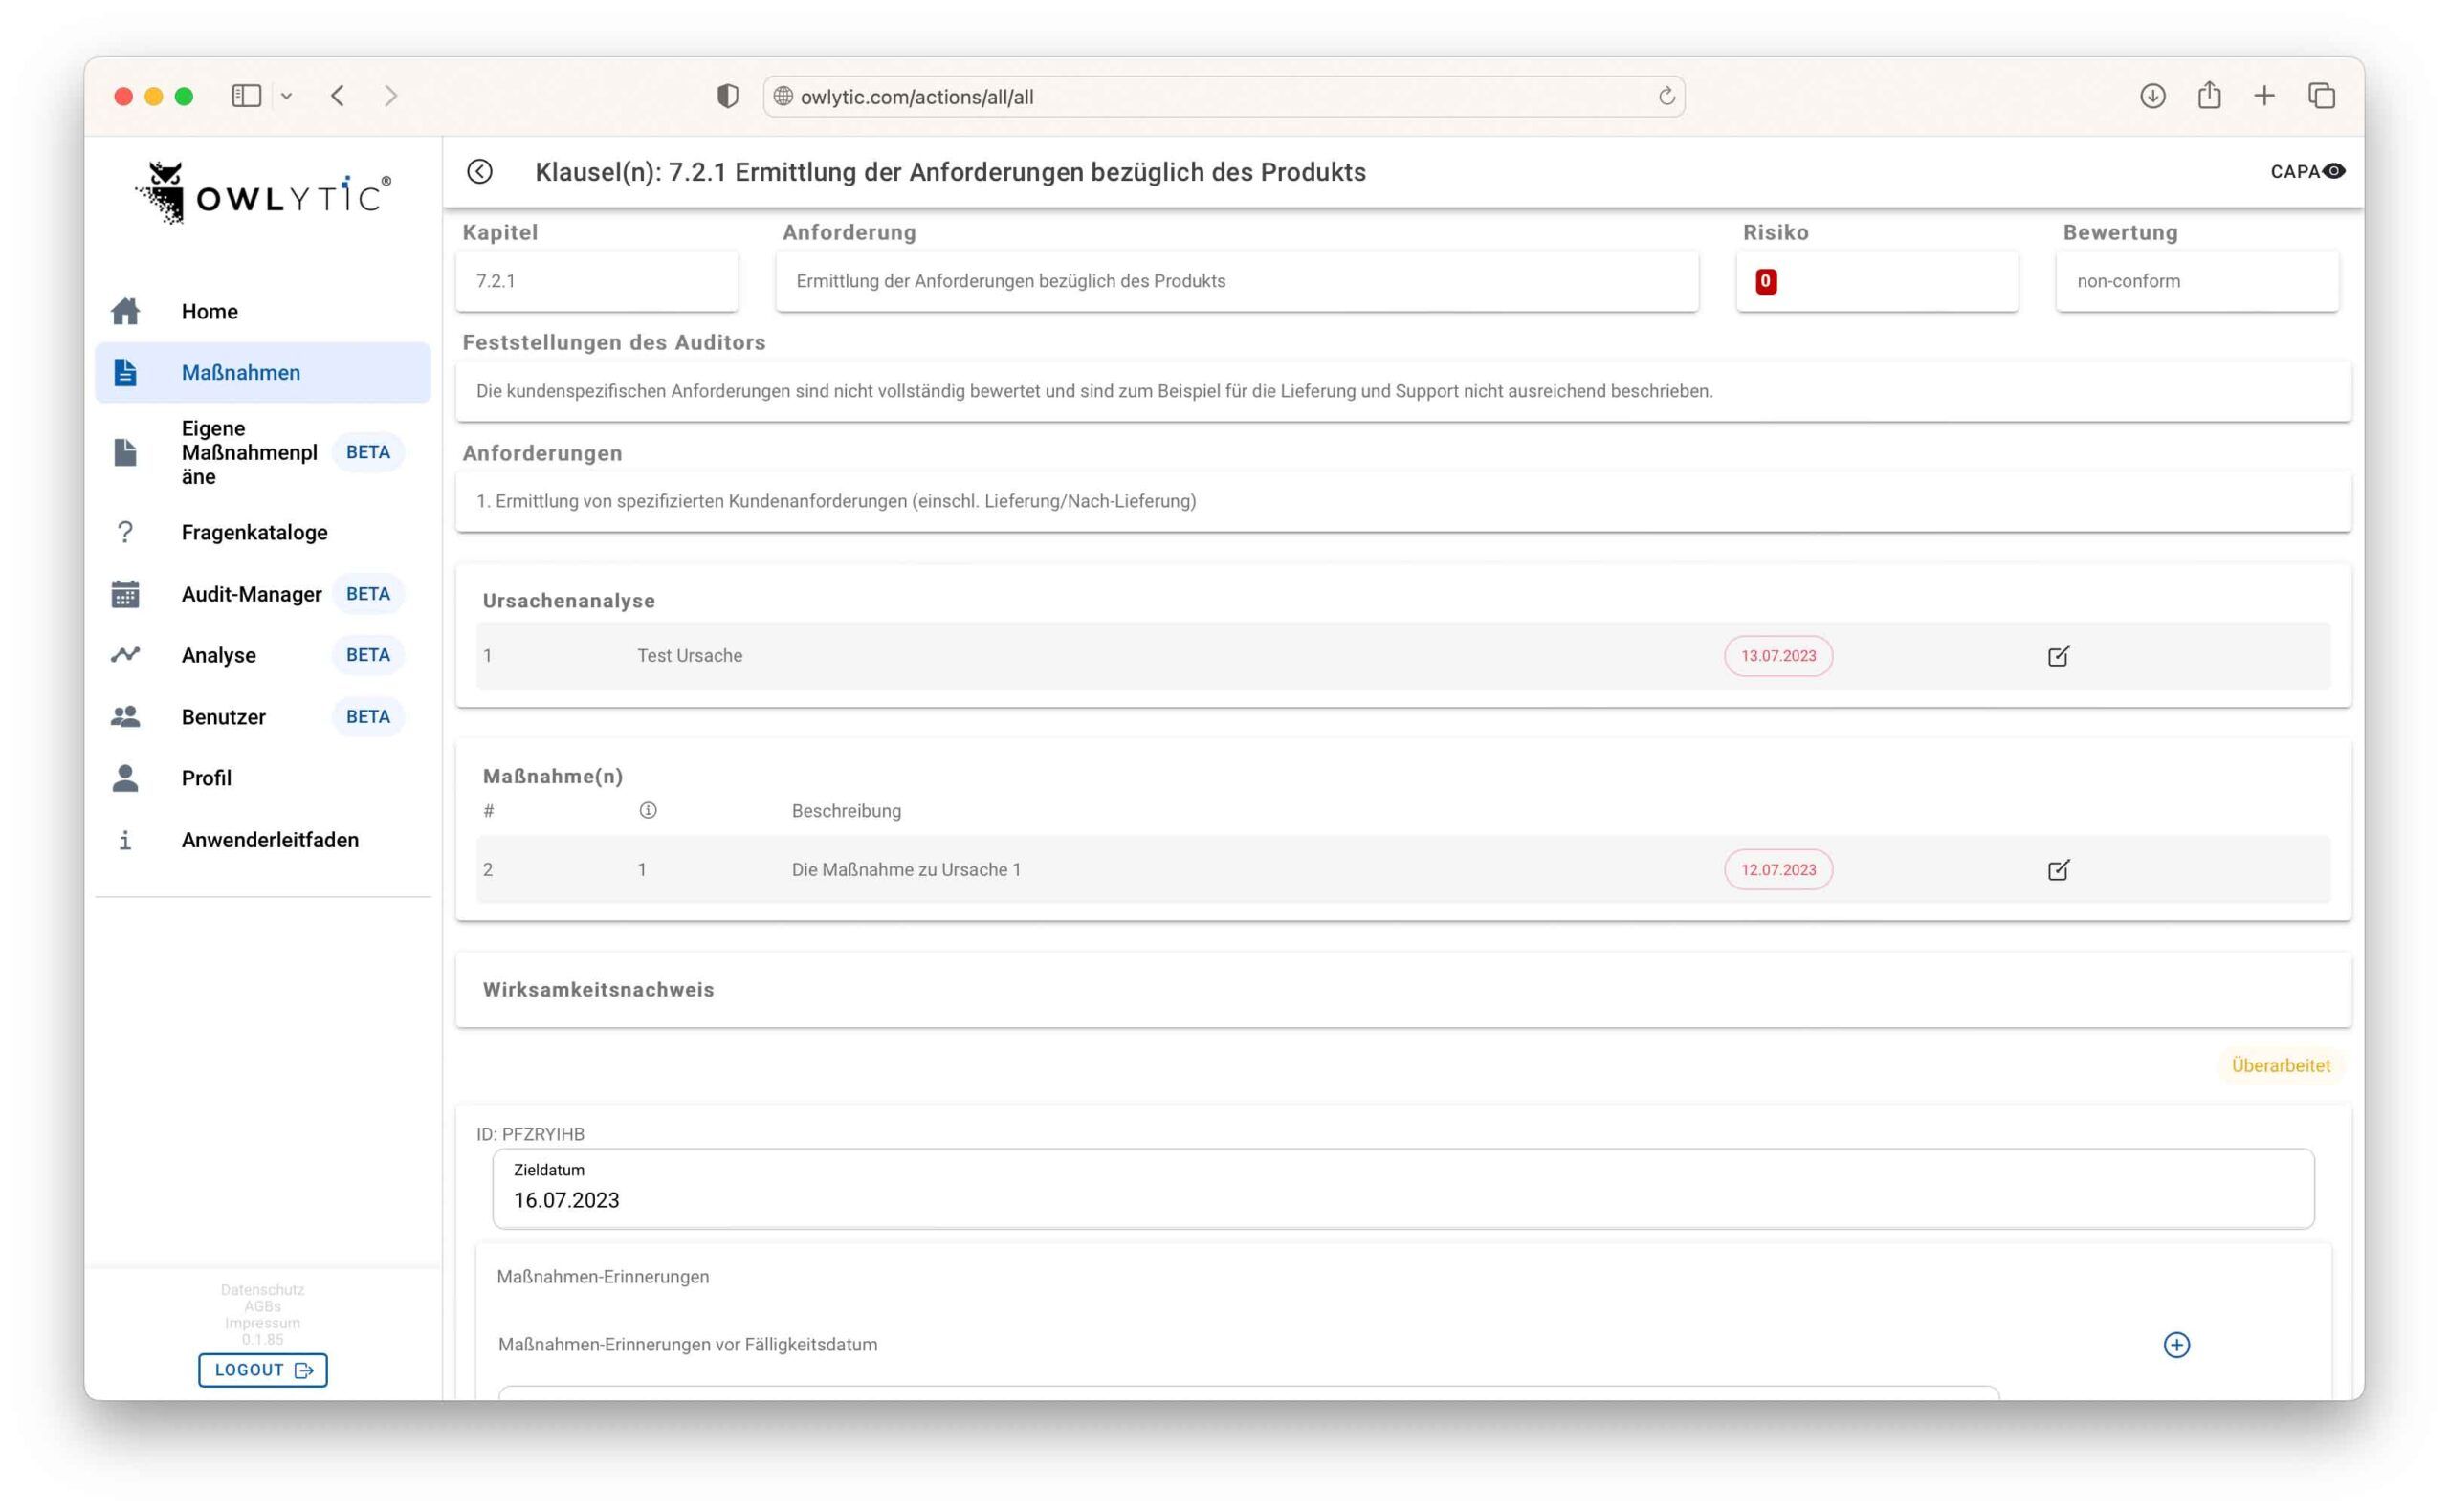Open Safari downloads icon
This screenshot has height=1512, width=2449.
2152,96
